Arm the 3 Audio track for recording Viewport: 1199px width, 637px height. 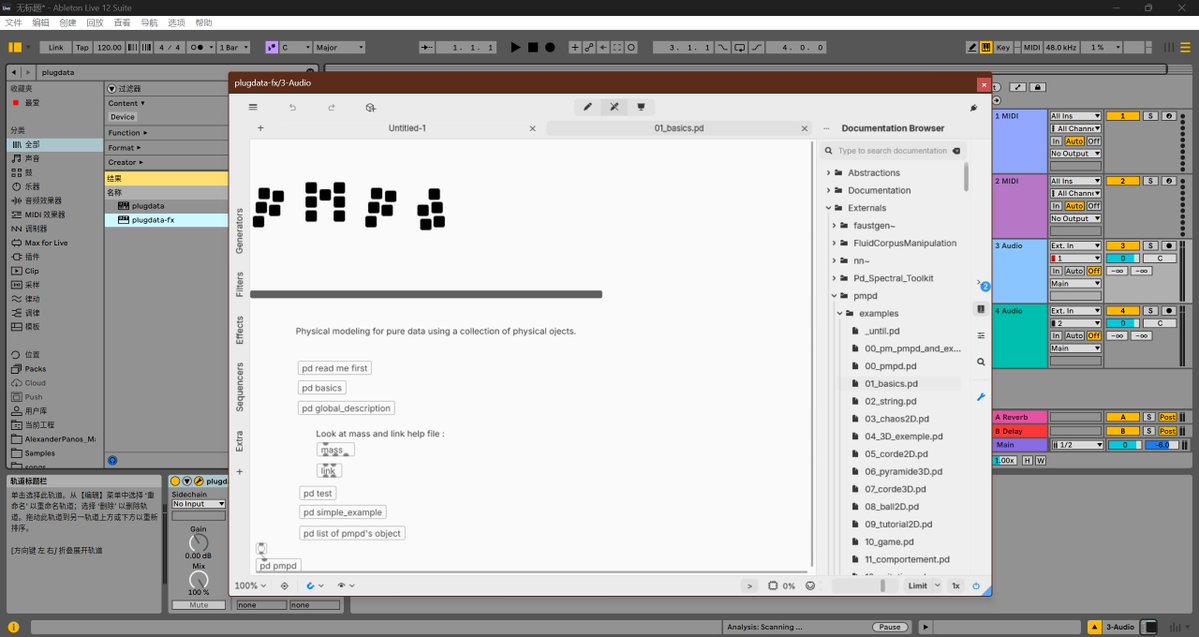point(1168,246)
